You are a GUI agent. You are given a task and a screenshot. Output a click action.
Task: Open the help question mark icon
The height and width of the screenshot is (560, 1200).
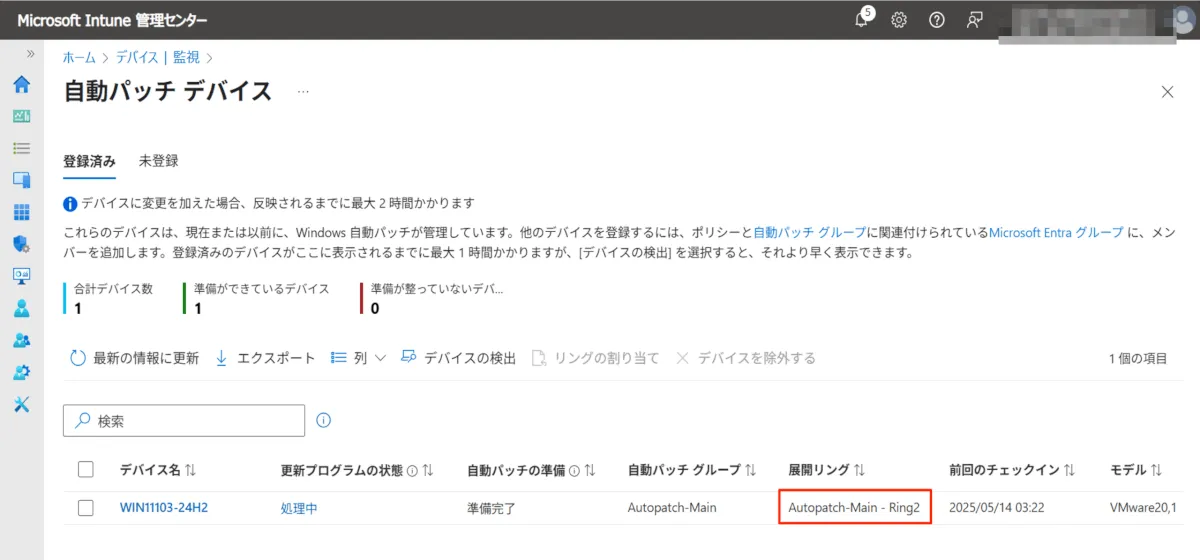[x=937, y=20]
